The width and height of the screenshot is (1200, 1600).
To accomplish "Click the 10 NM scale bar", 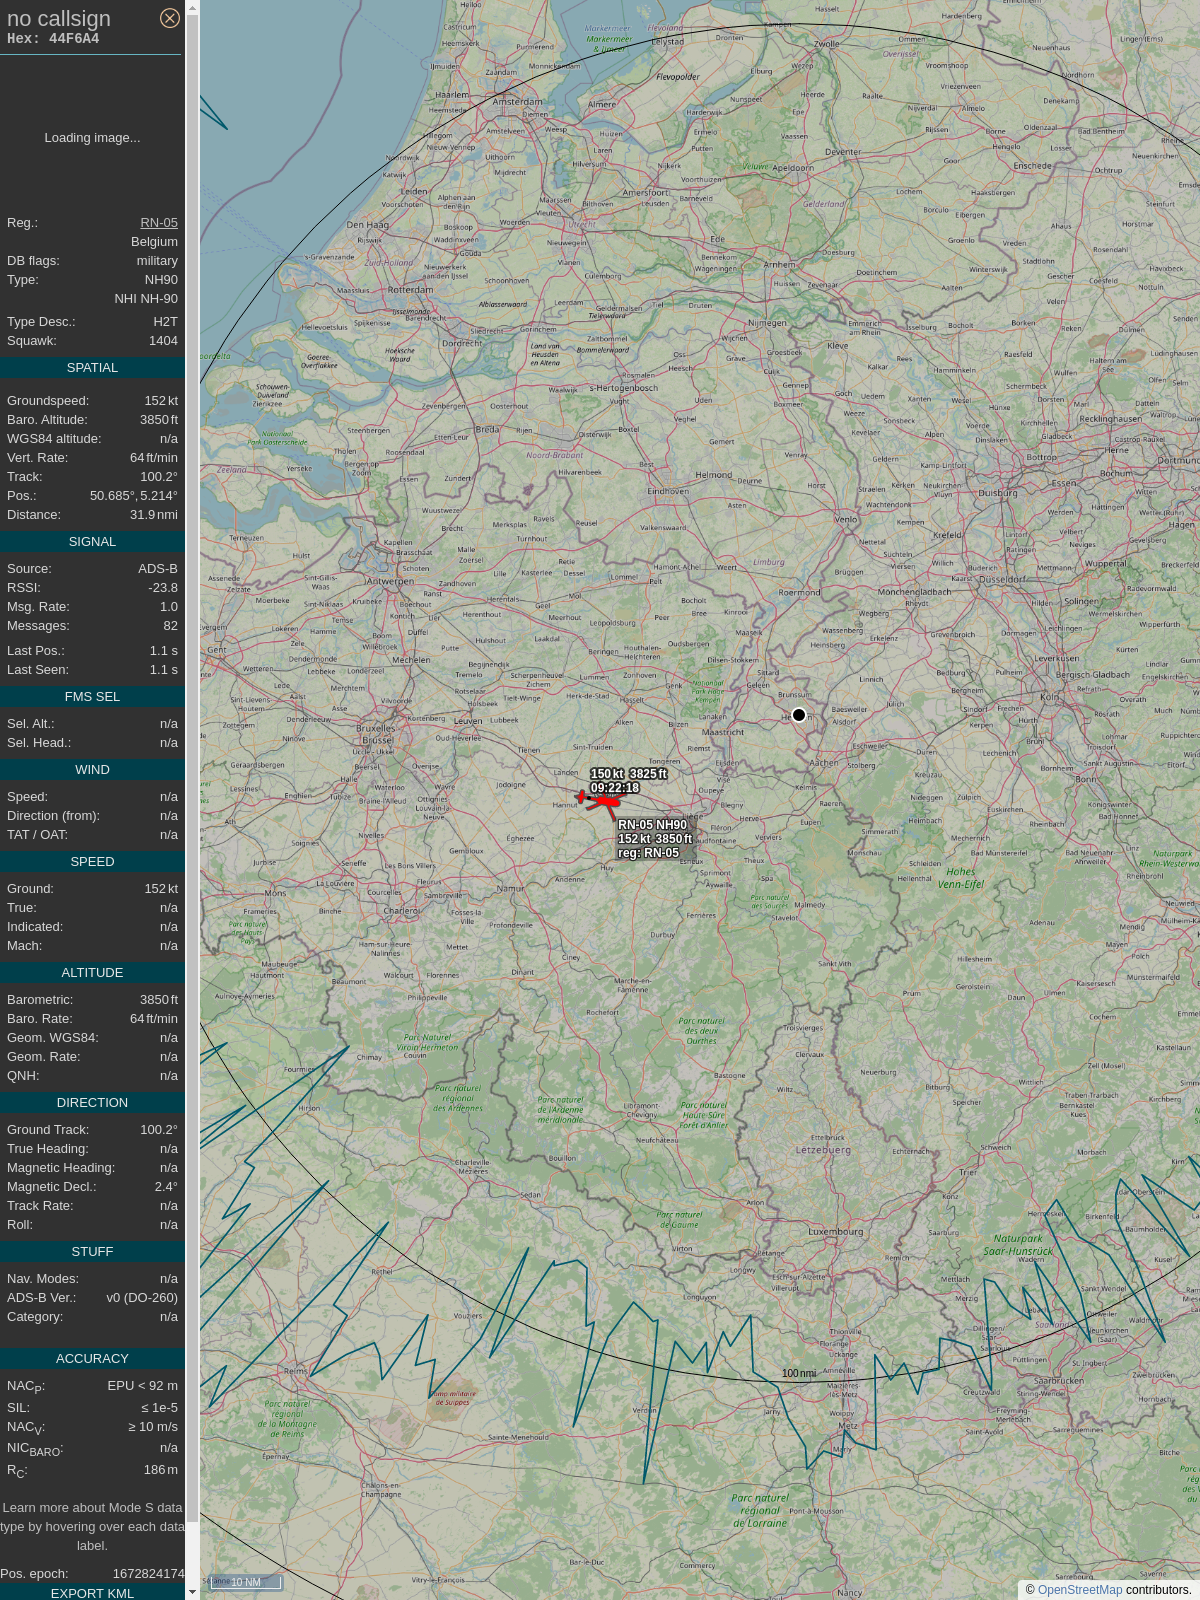I will [x=246, y=1582].
